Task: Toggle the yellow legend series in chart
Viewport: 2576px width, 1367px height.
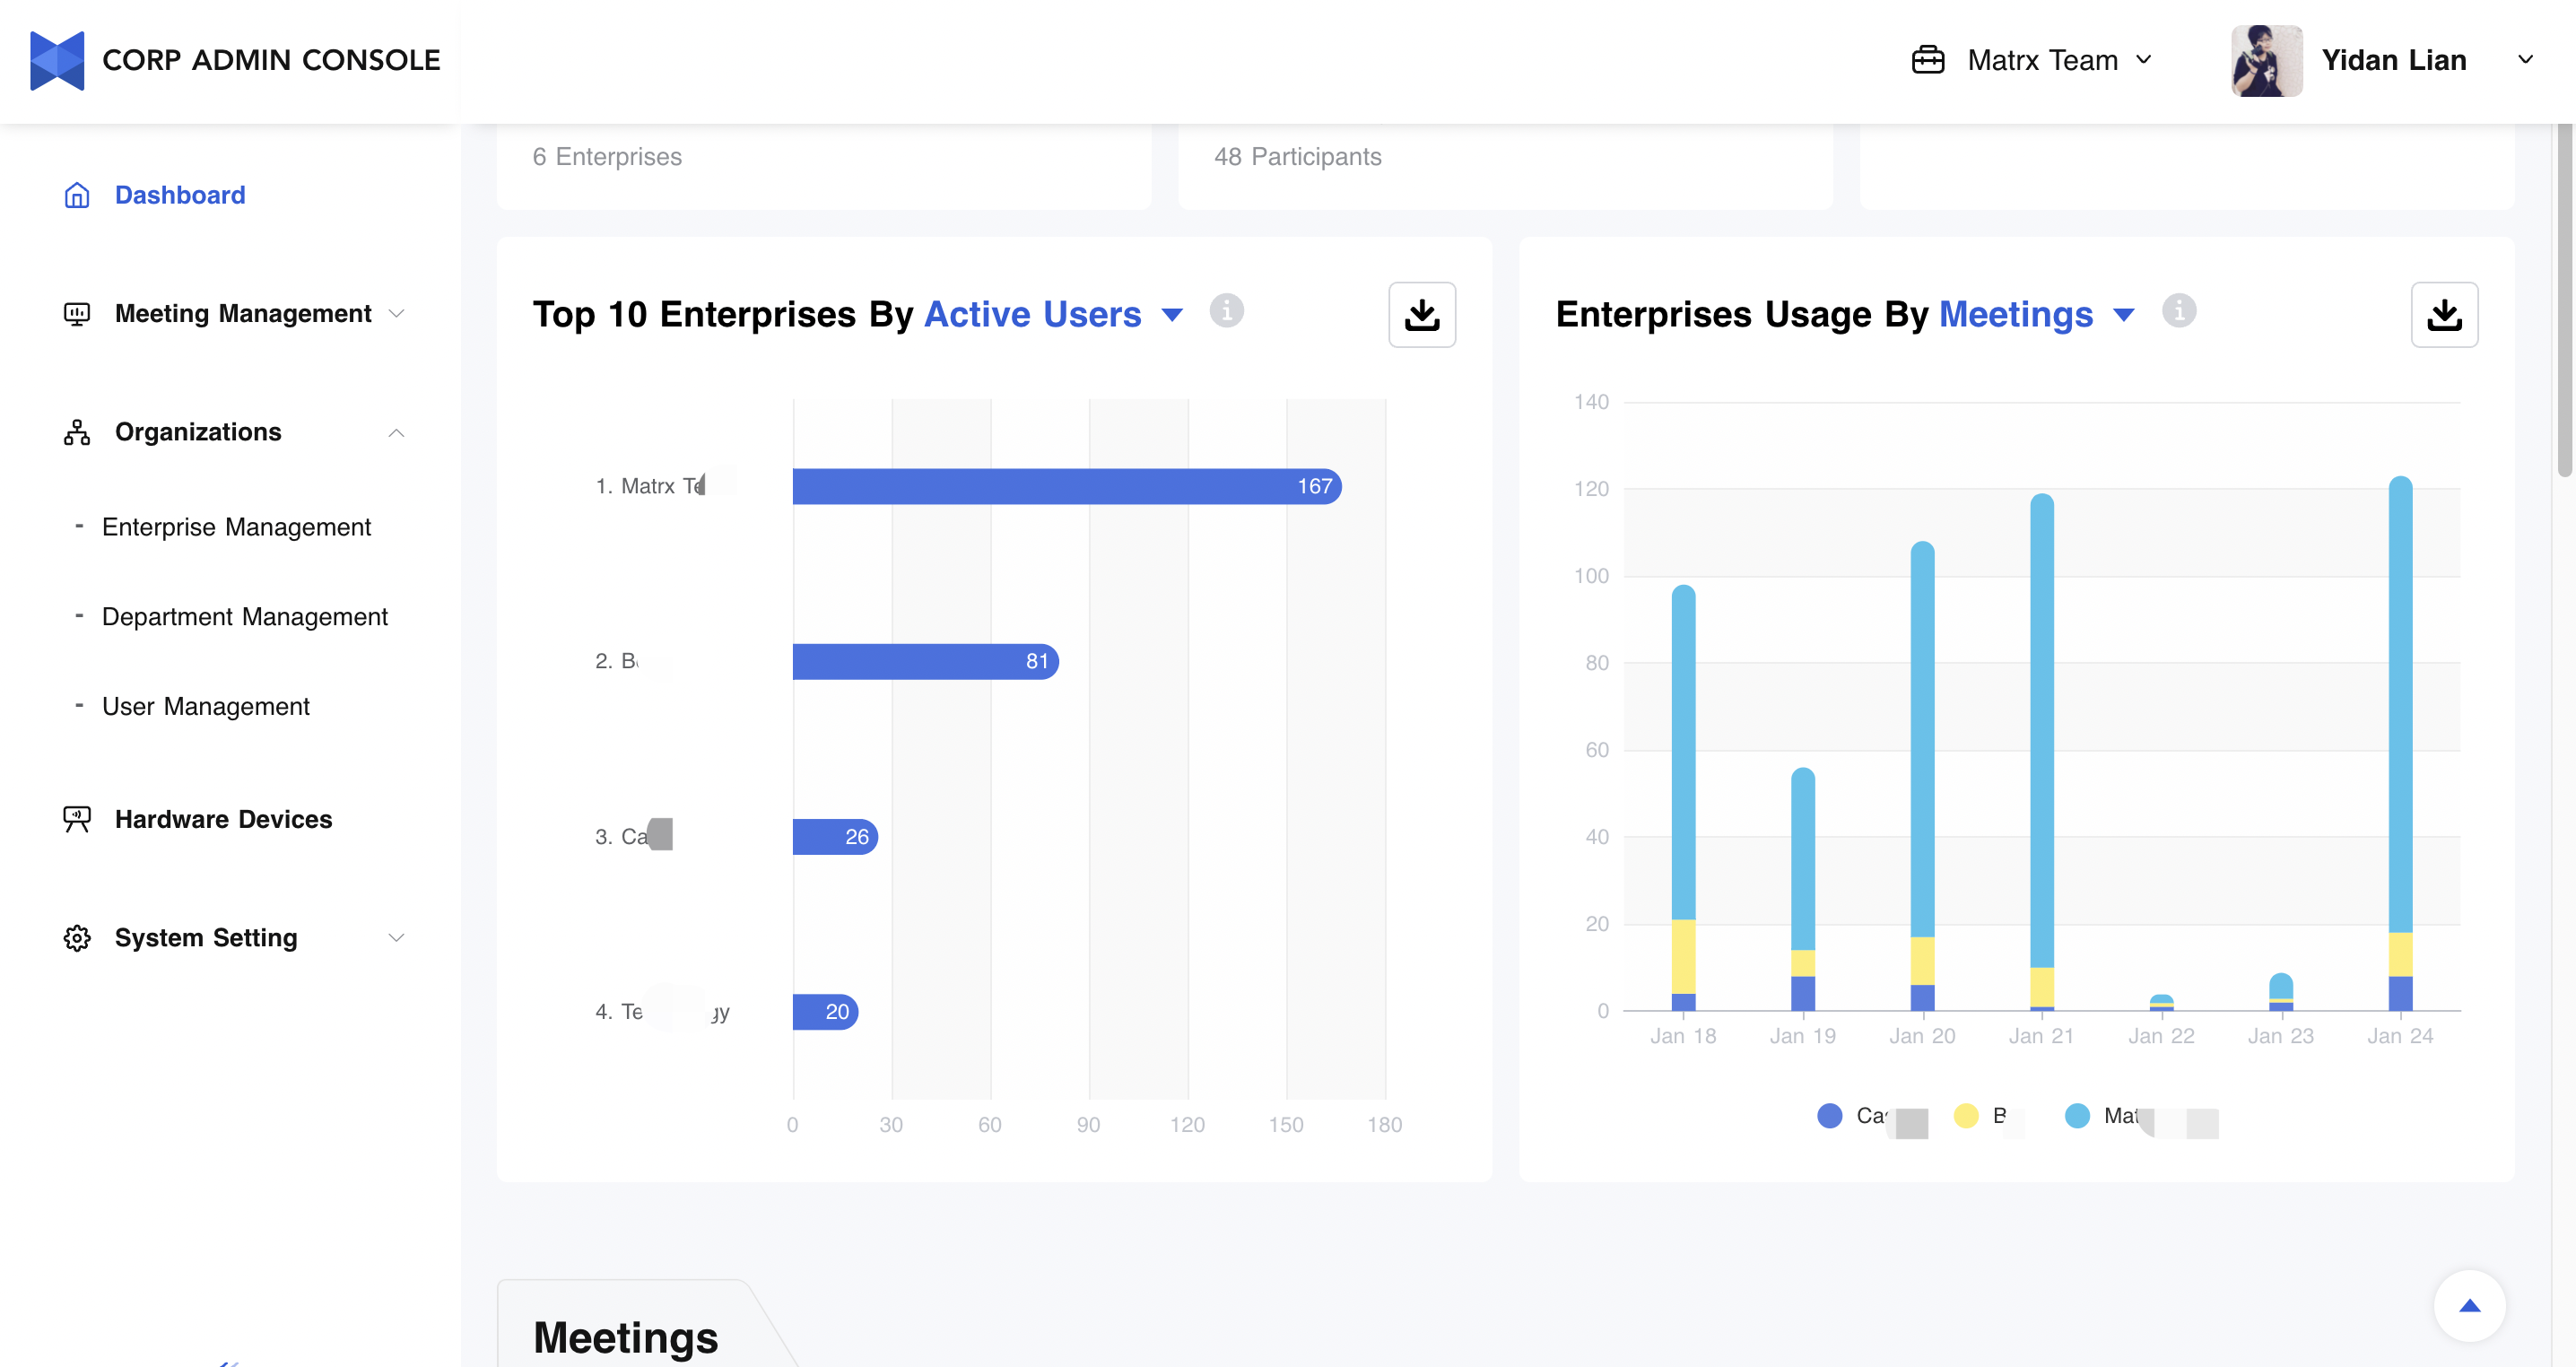Action: point(1966,1116)
